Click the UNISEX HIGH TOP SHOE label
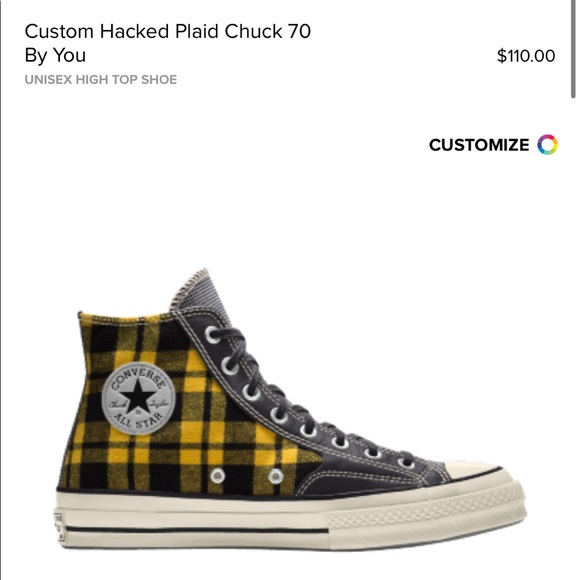 click(x=101, y=80)
